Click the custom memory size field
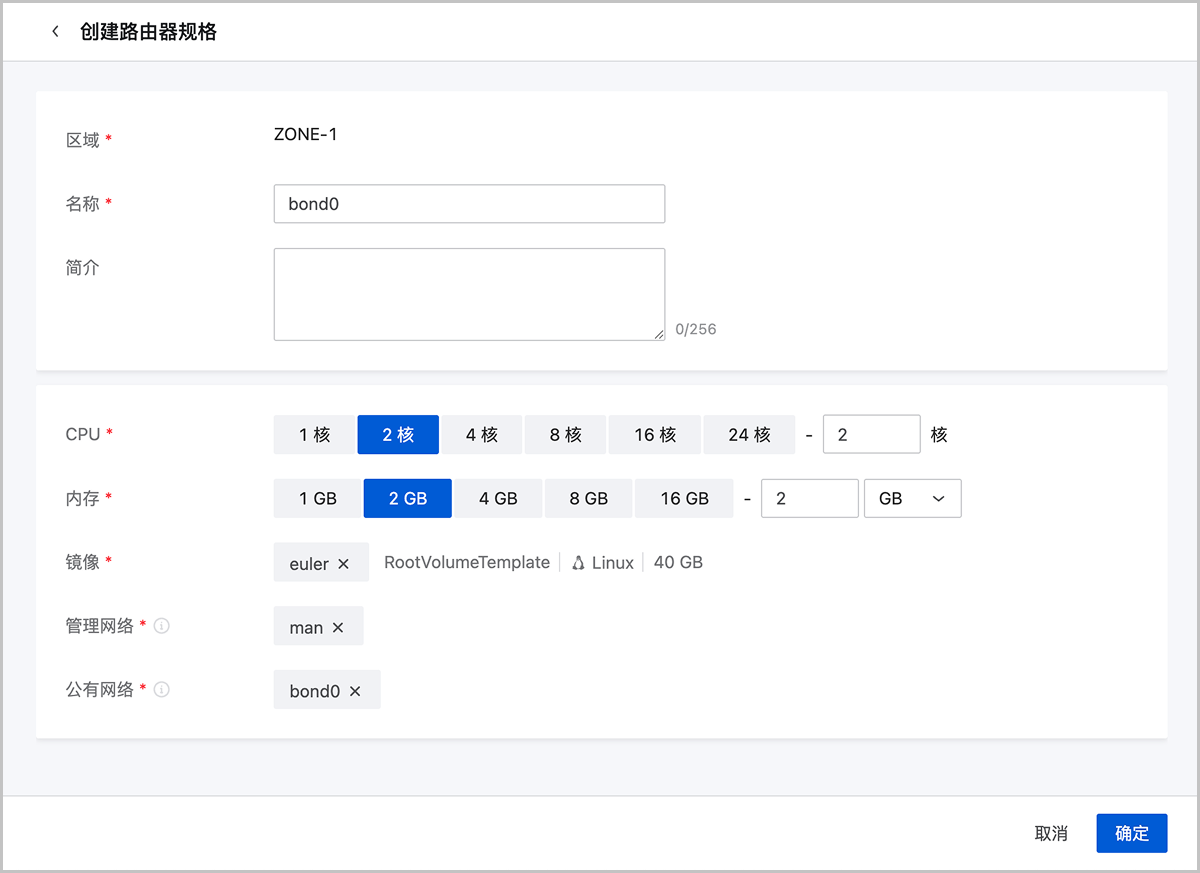Viewport: 1200px width, 873px height. [x=809, y=498]
